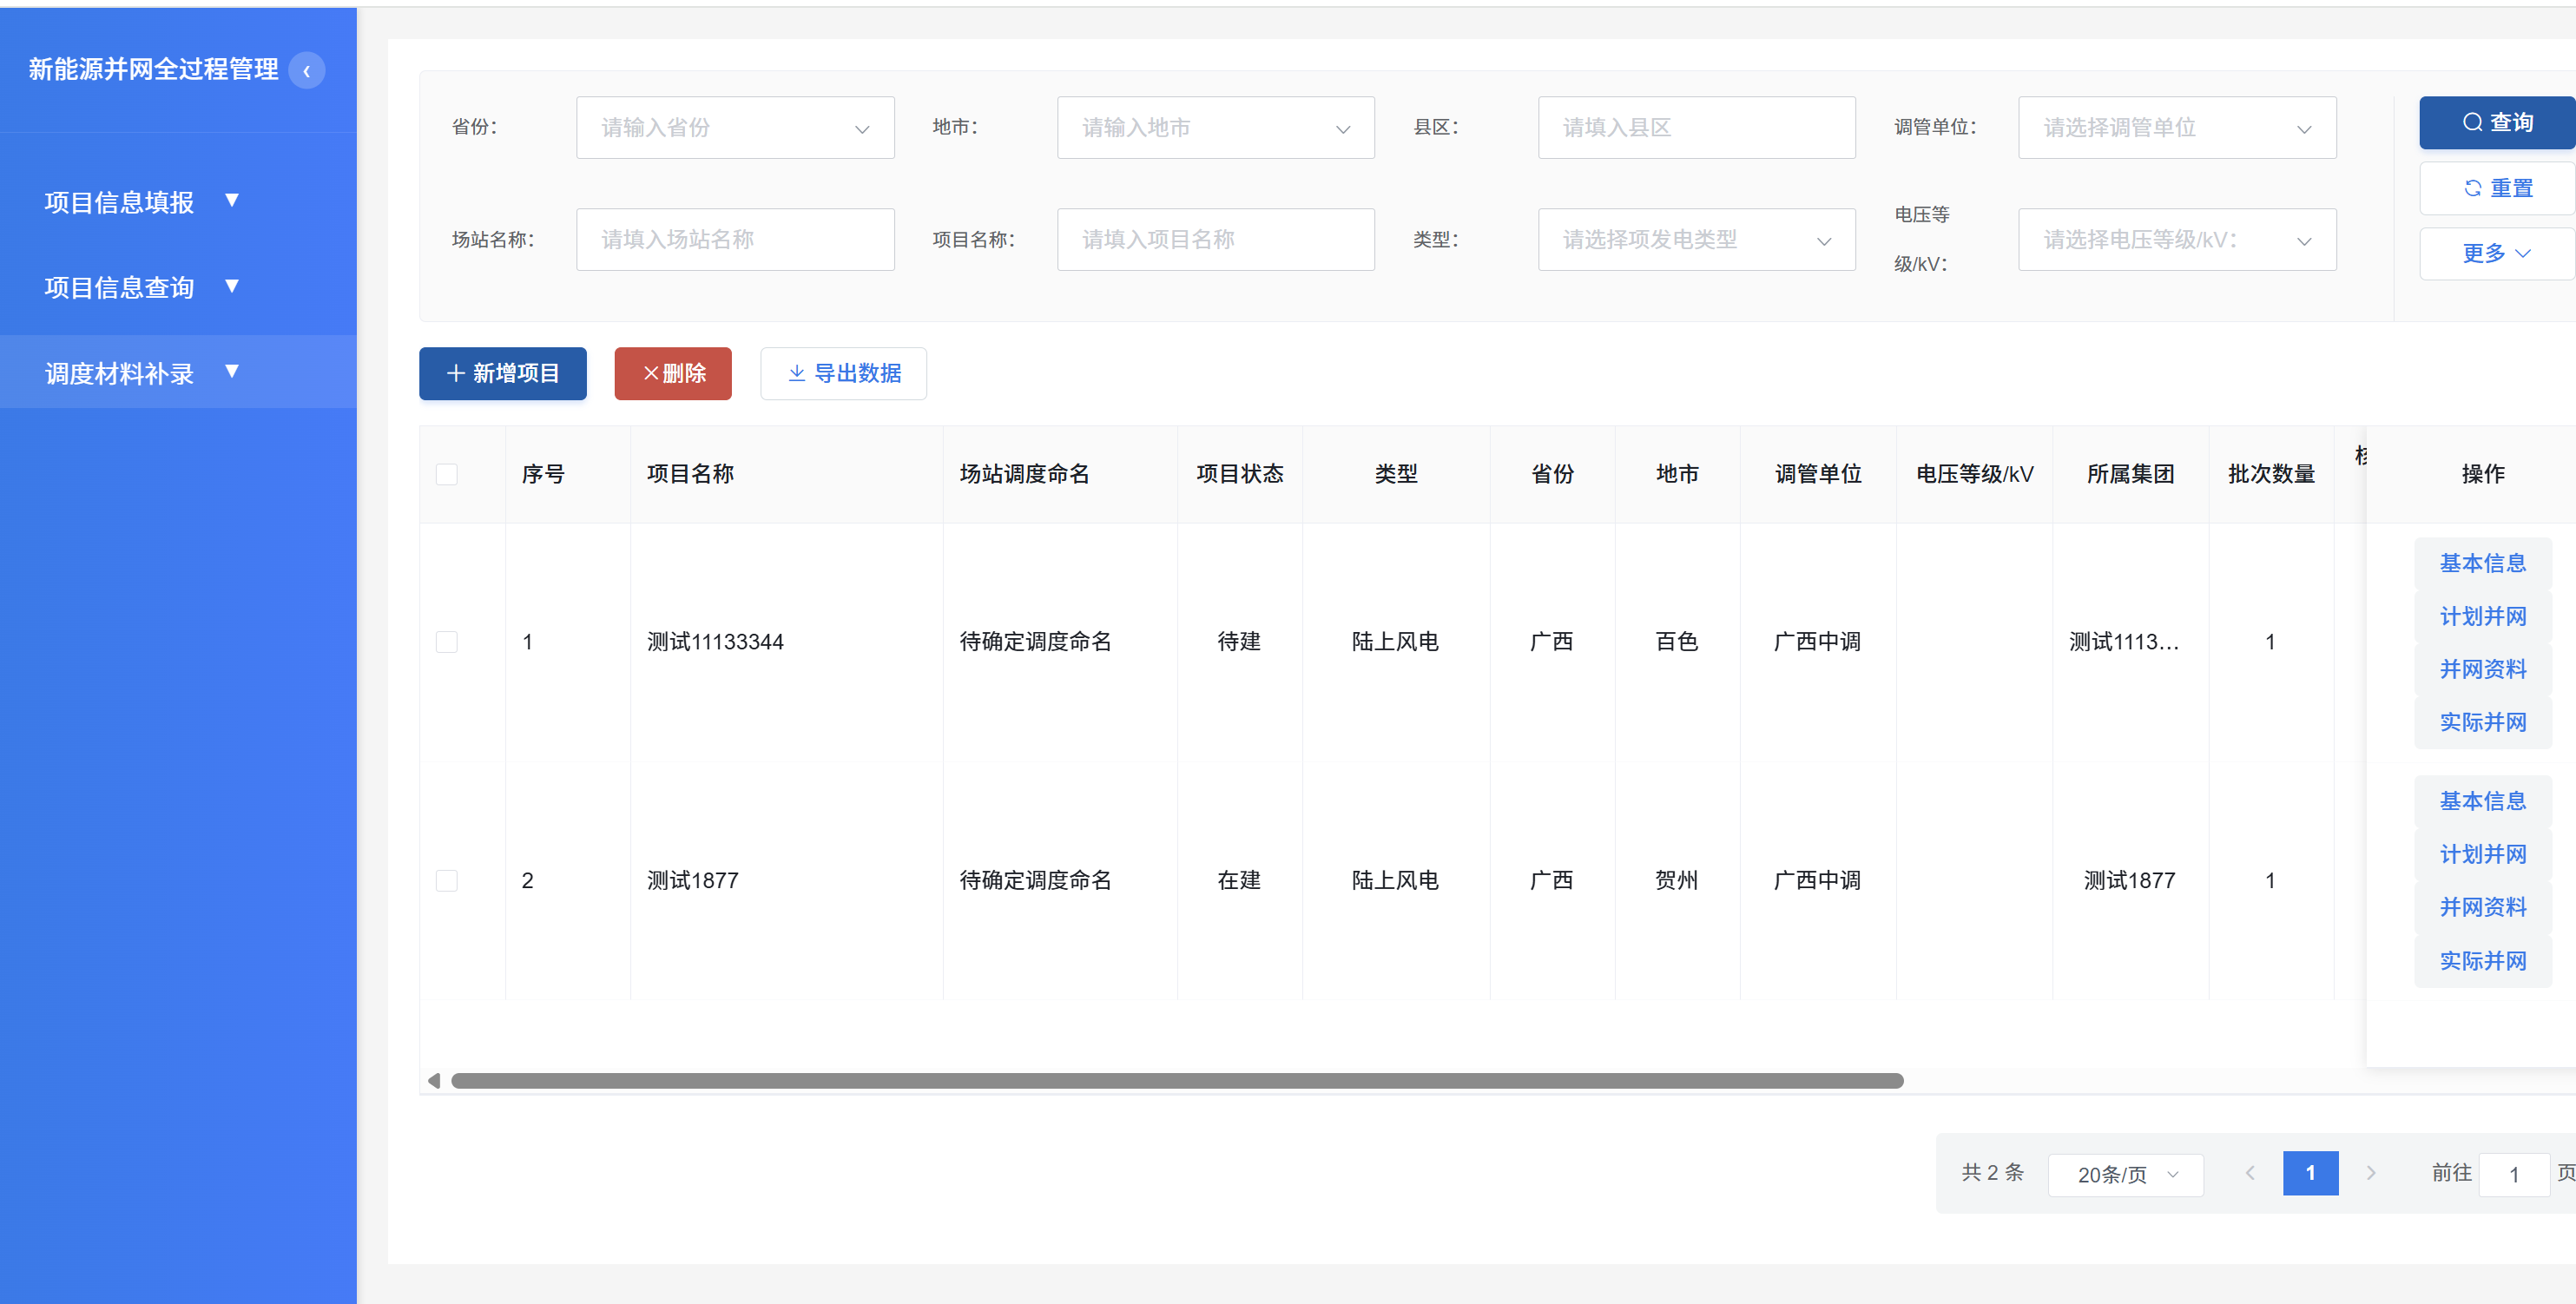Screen dimensions: 2576x1304
Task: Click the 电压等级/kV column header
Action: pyautogui.click(x=1974, y=474)
